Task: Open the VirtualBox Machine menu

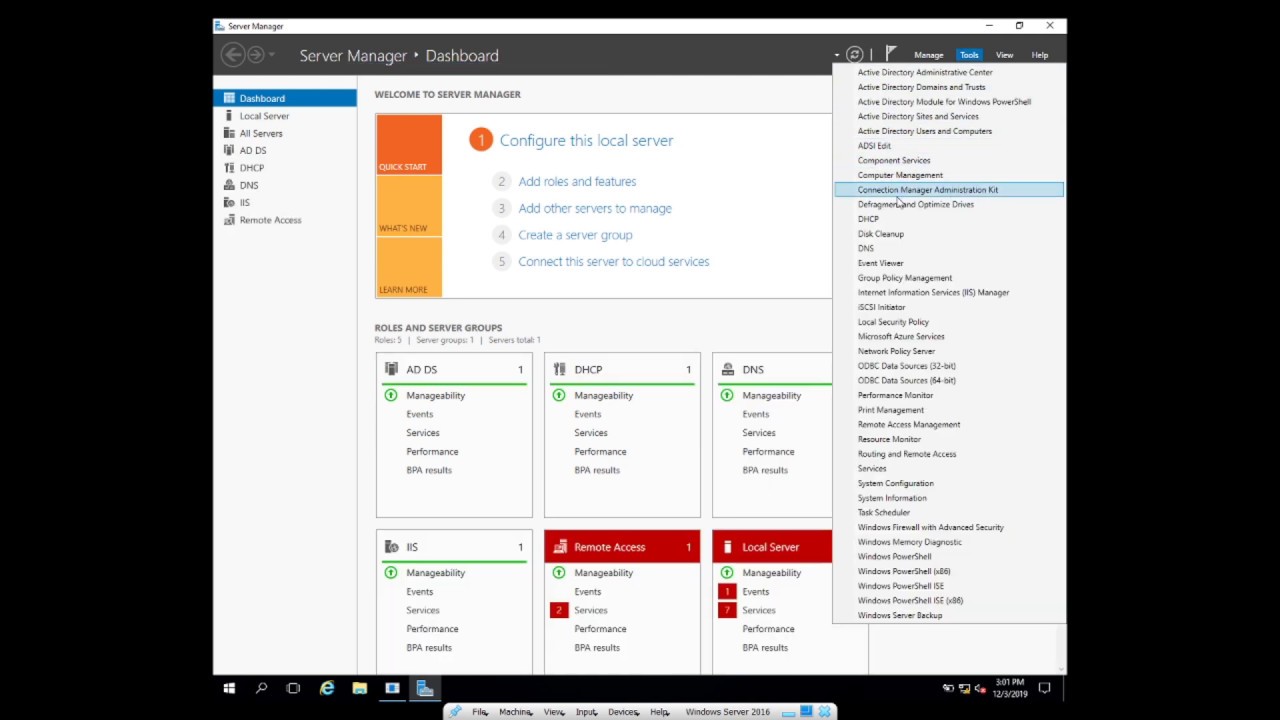Action: coord(515,712)
